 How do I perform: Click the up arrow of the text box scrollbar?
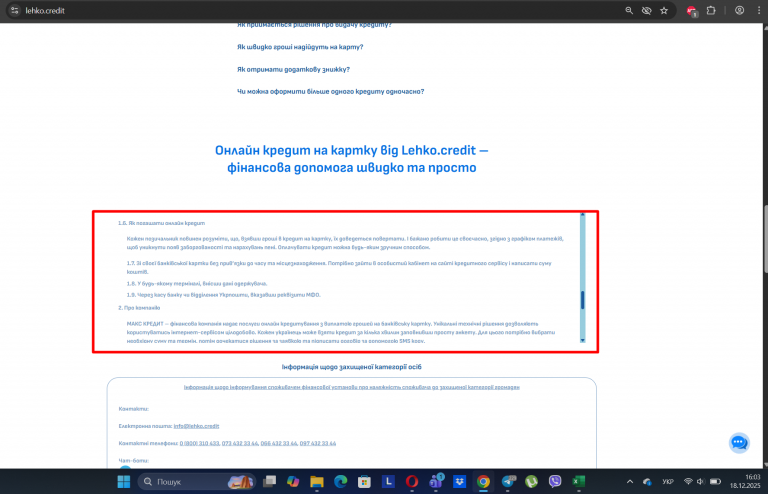pyautogui.click(x=582, y=214)
